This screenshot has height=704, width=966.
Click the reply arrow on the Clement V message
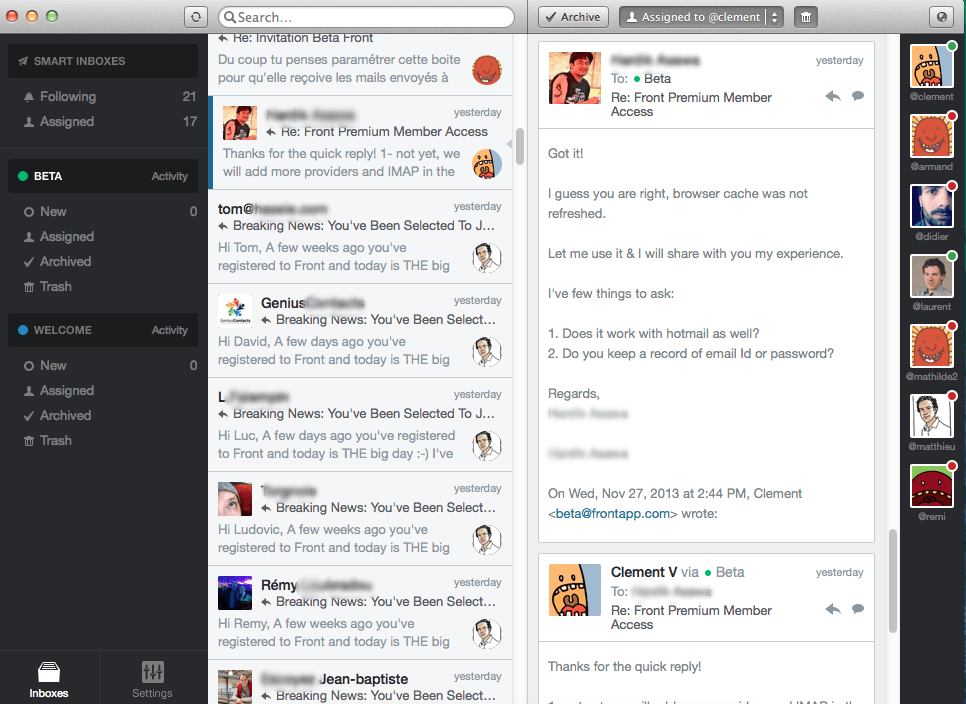[833, 609]
